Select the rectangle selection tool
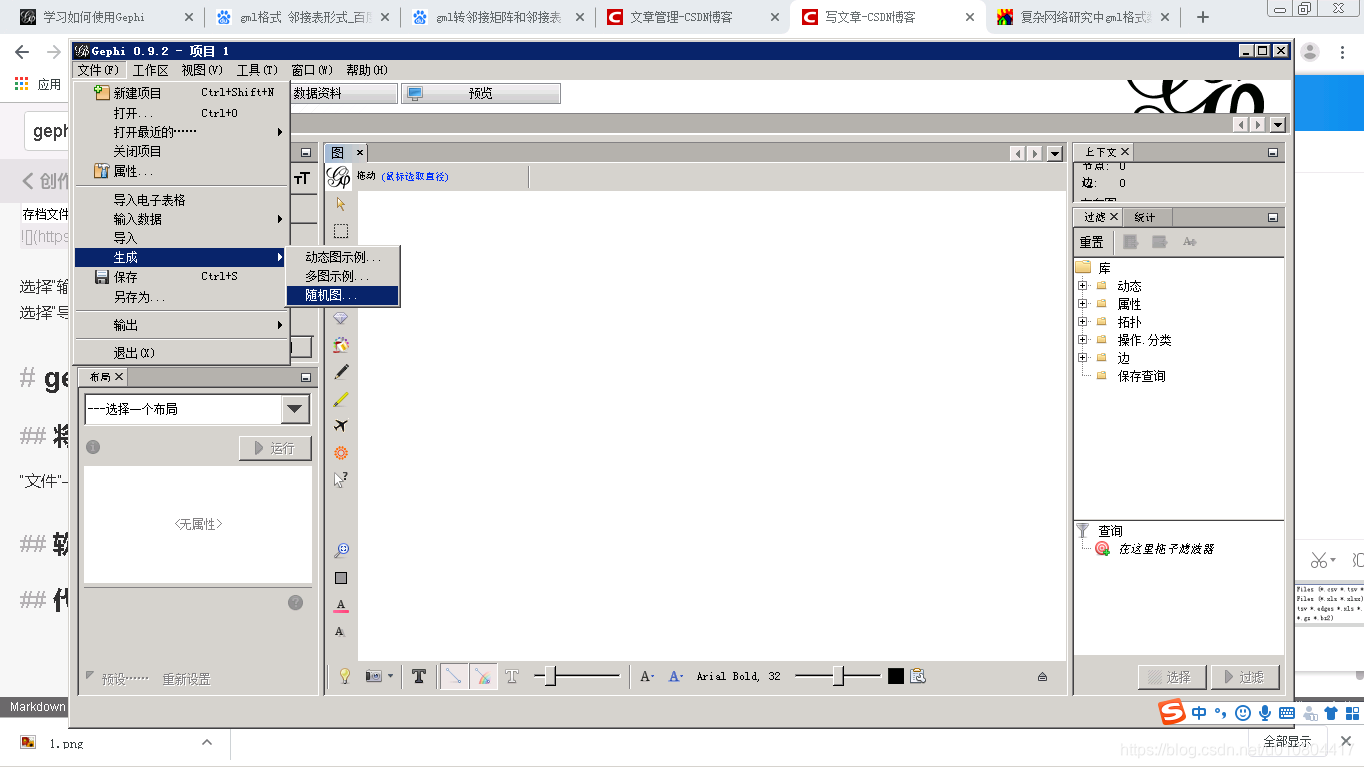1364x768 pixels. [x=341, y=231]
